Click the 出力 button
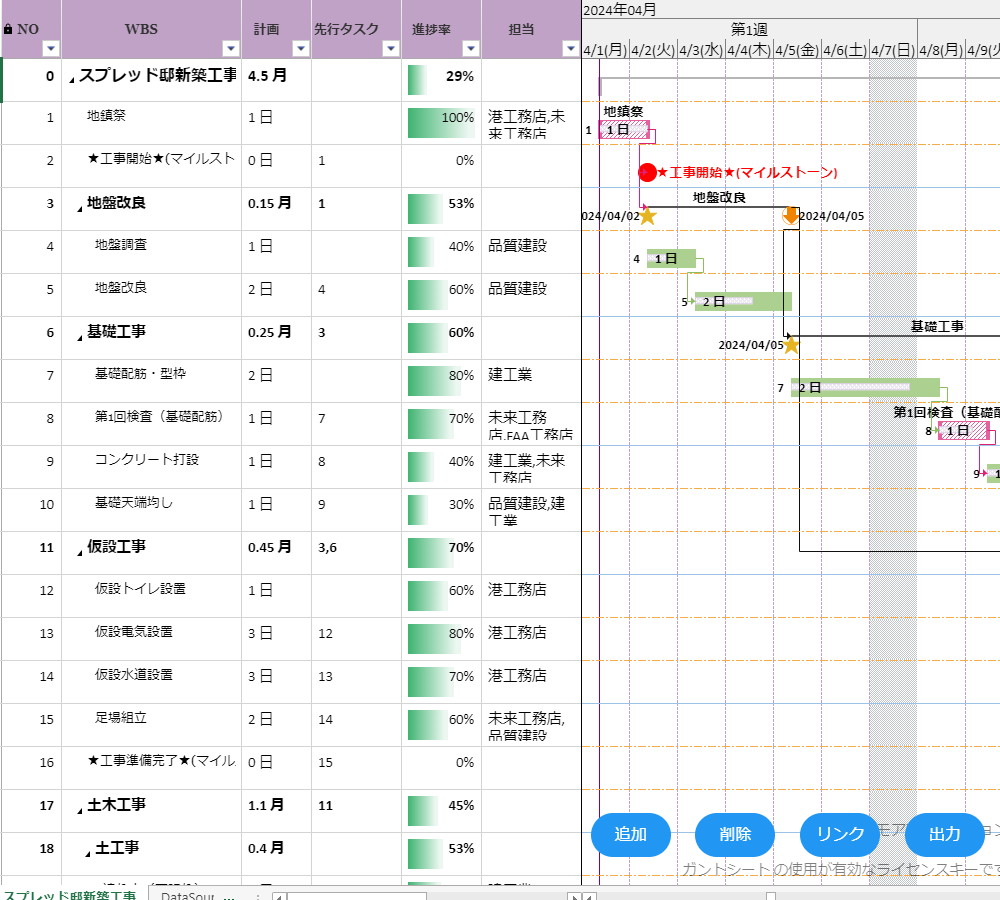The image size is (1000, 900). pos(945,834)
